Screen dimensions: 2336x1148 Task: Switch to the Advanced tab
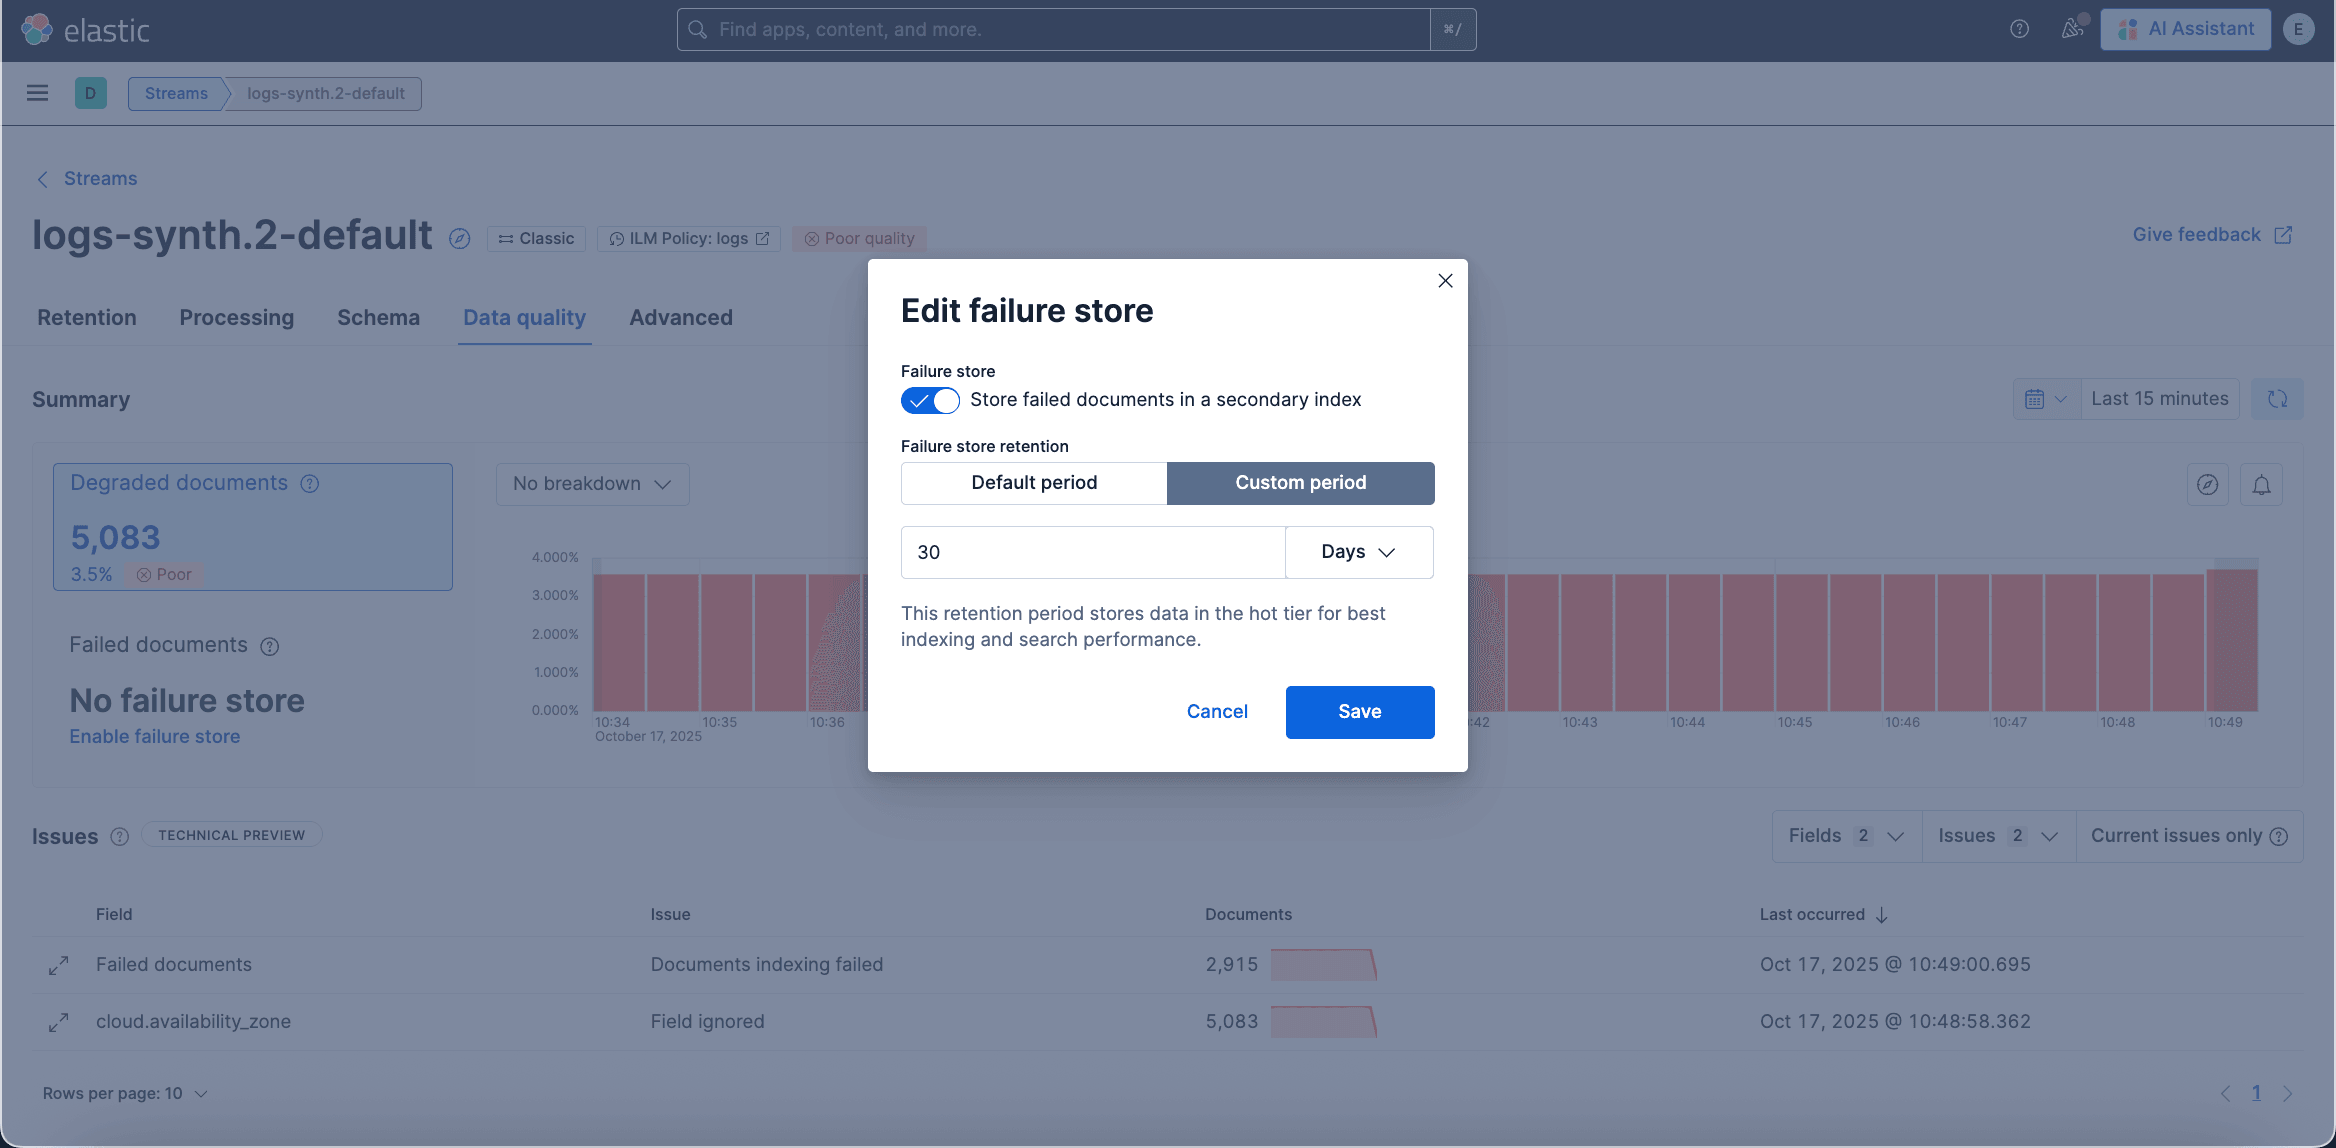(680, 317)
